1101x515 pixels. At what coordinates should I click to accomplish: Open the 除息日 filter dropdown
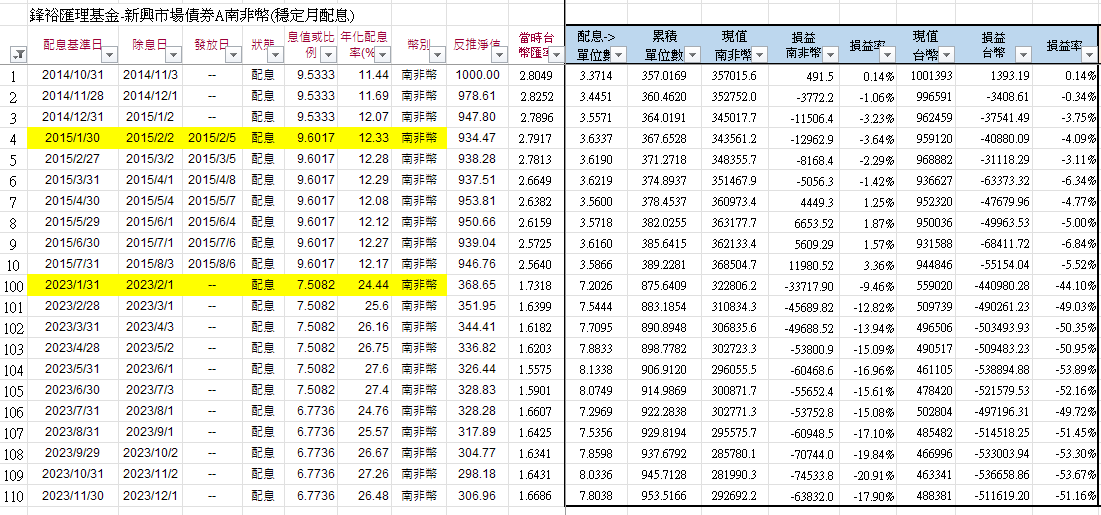(173, 54)
